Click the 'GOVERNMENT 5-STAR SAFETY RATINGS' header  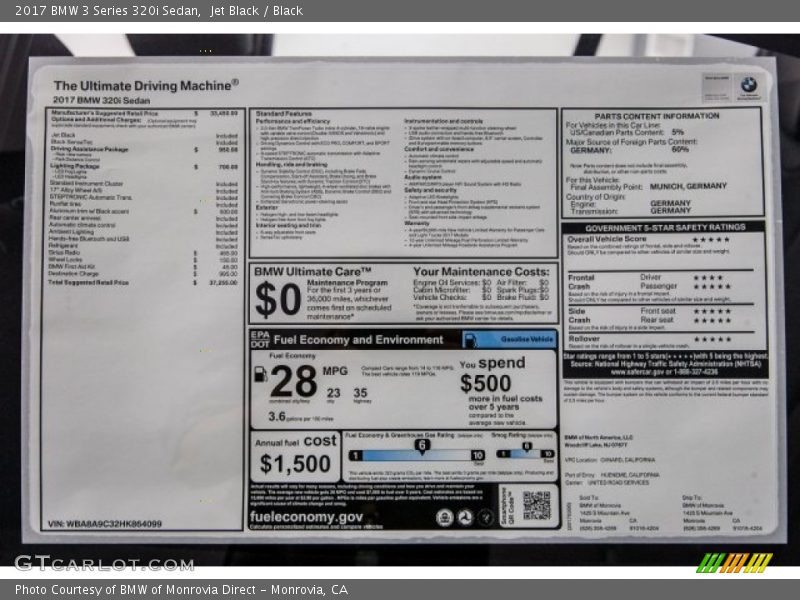[665, 228]
